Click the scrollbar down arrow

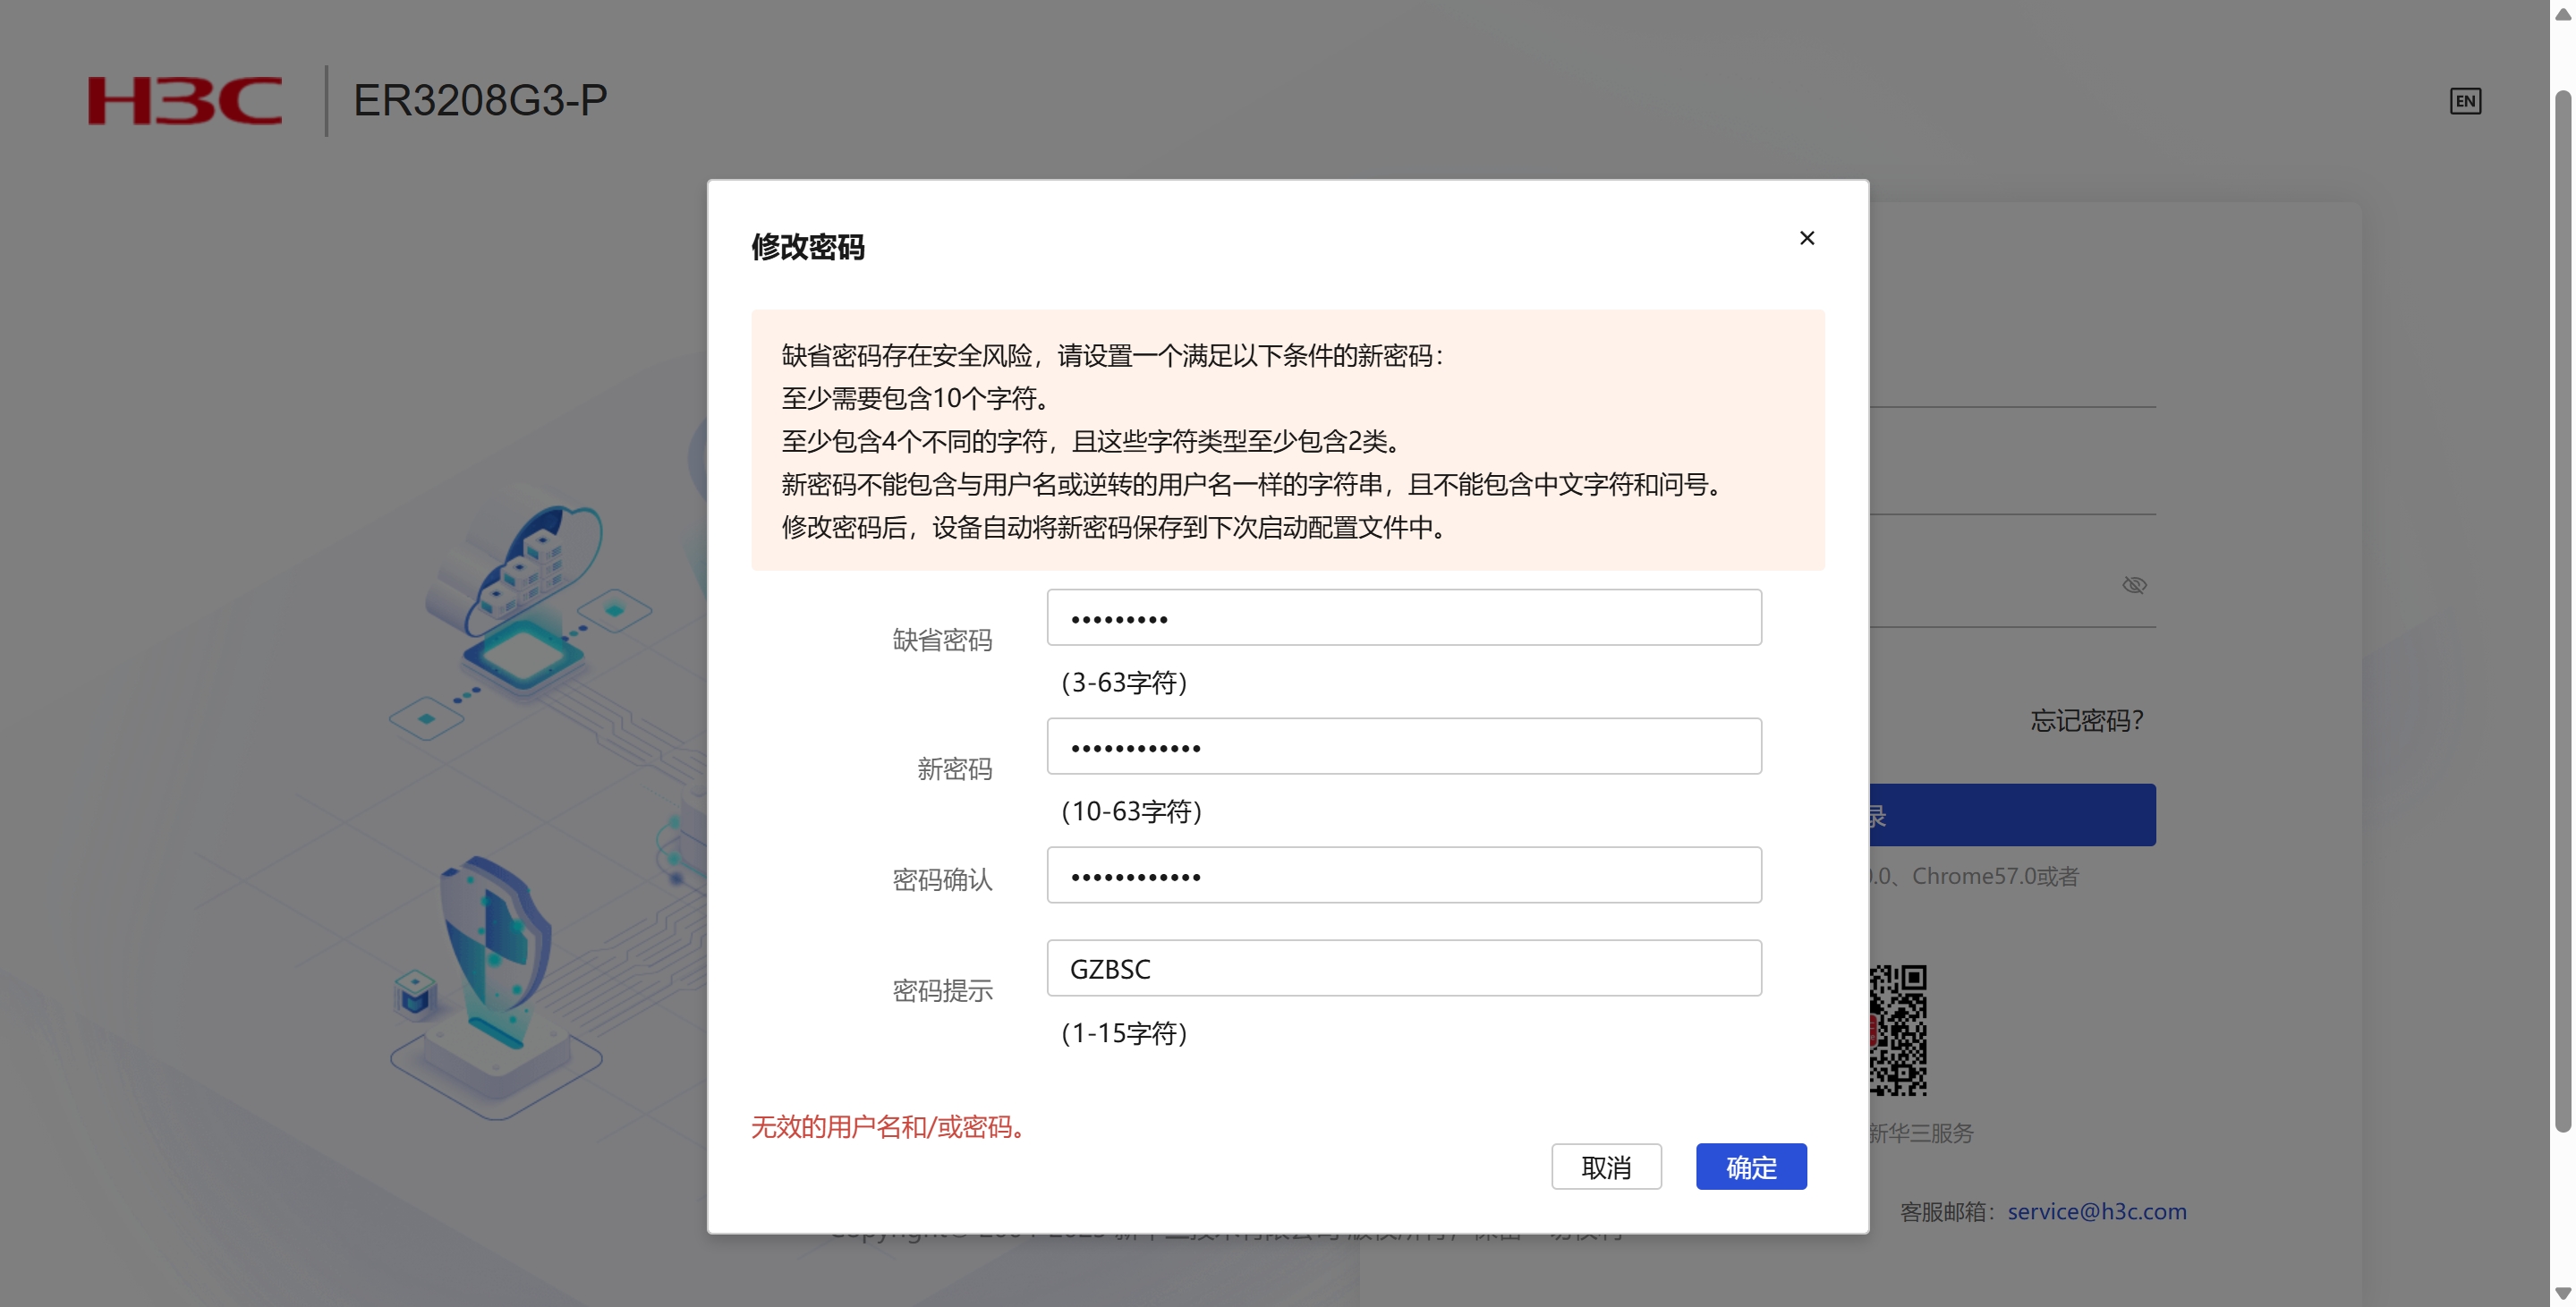tap(2562, 1293)
